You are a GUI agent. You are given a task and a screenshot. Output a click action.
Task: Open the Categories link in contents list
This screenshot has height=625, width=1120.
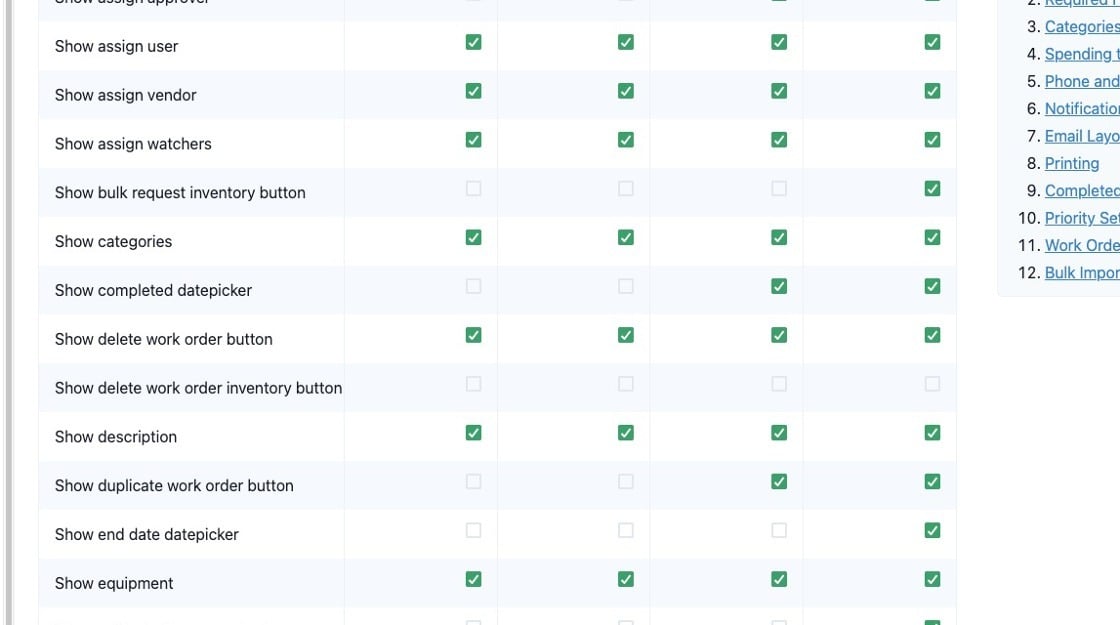[1082, 26]
